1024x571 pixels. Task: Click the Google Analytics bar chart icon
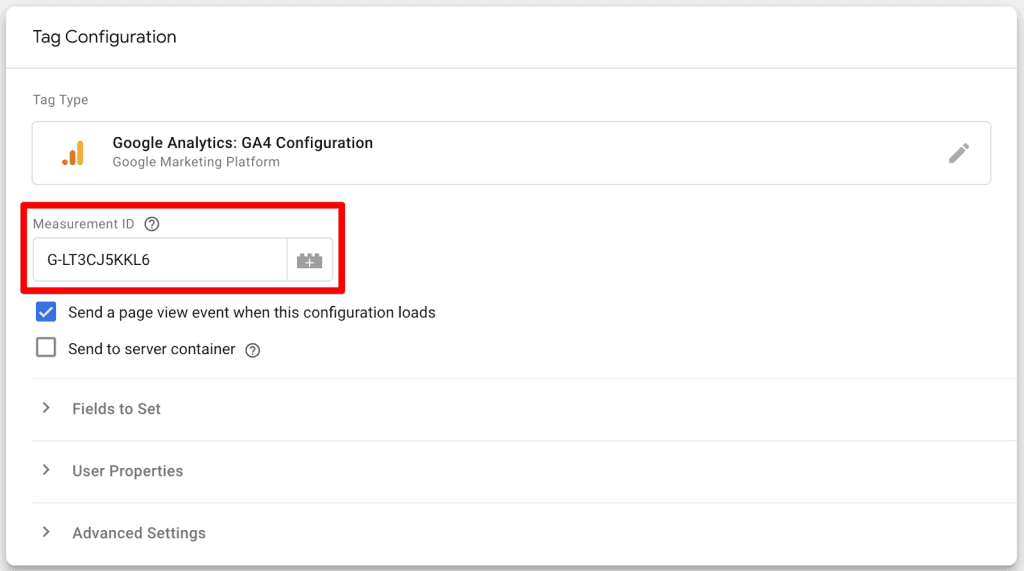pos(74,153)
